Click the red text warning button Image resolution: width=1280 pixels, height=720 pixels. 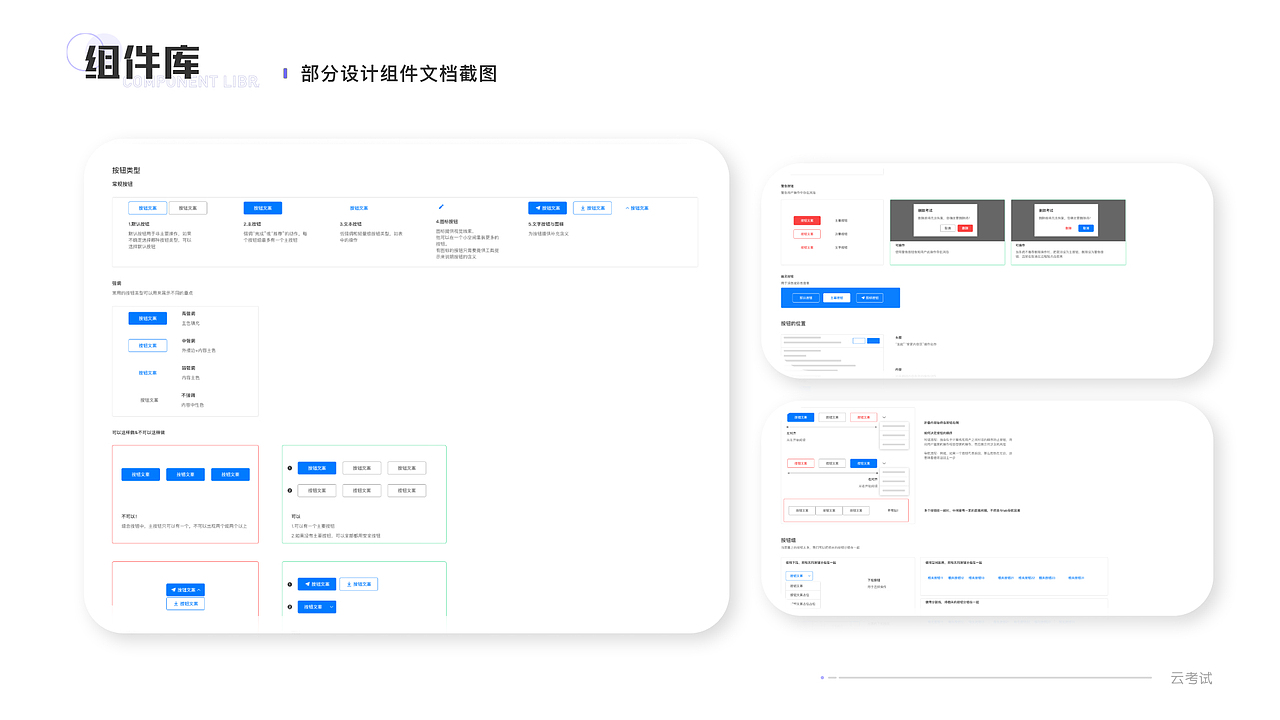coord(806,247)
